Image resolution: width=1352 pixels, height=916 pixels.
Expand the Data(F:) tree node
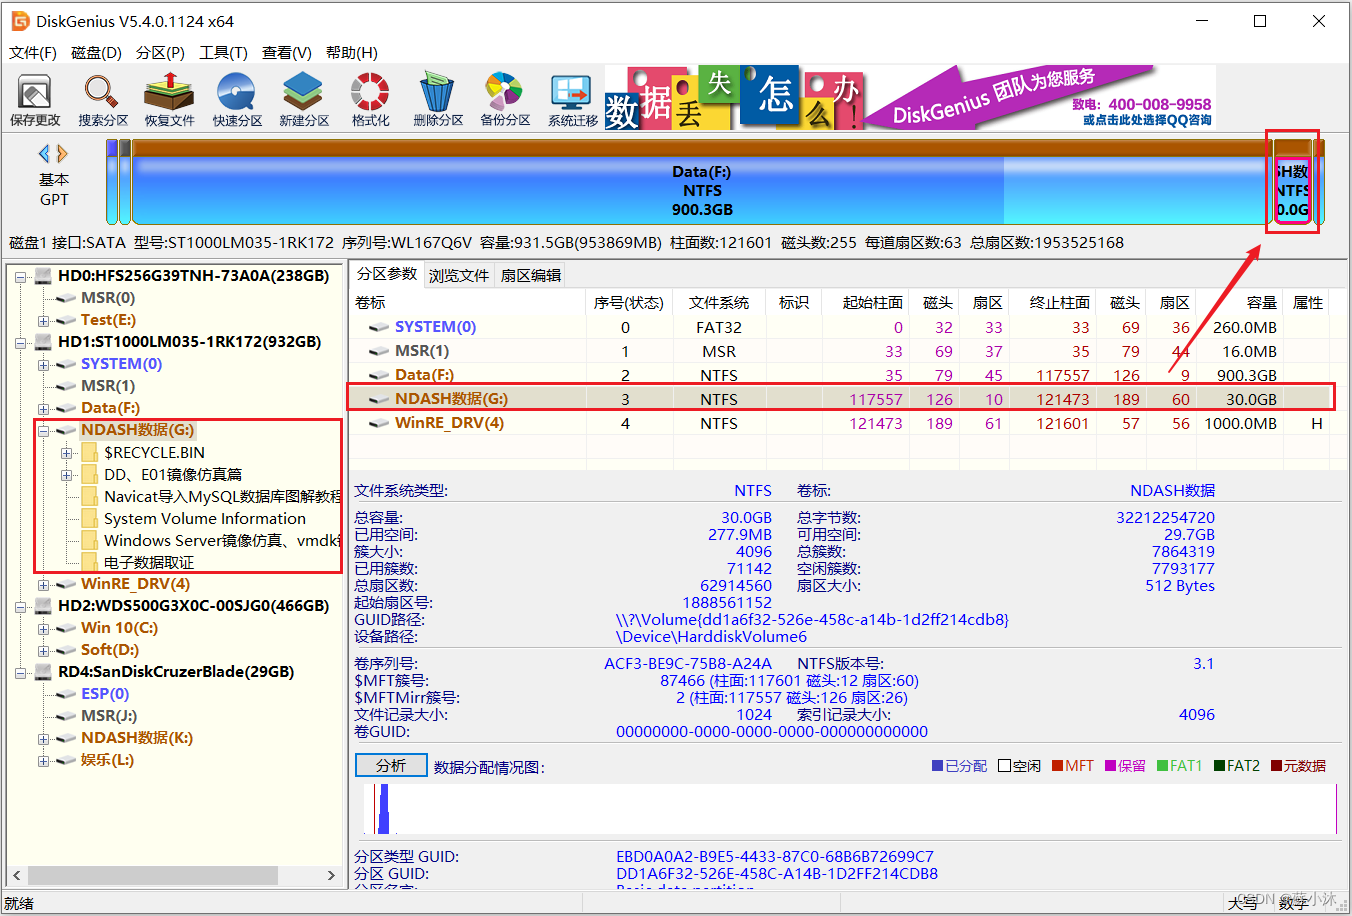43,408
